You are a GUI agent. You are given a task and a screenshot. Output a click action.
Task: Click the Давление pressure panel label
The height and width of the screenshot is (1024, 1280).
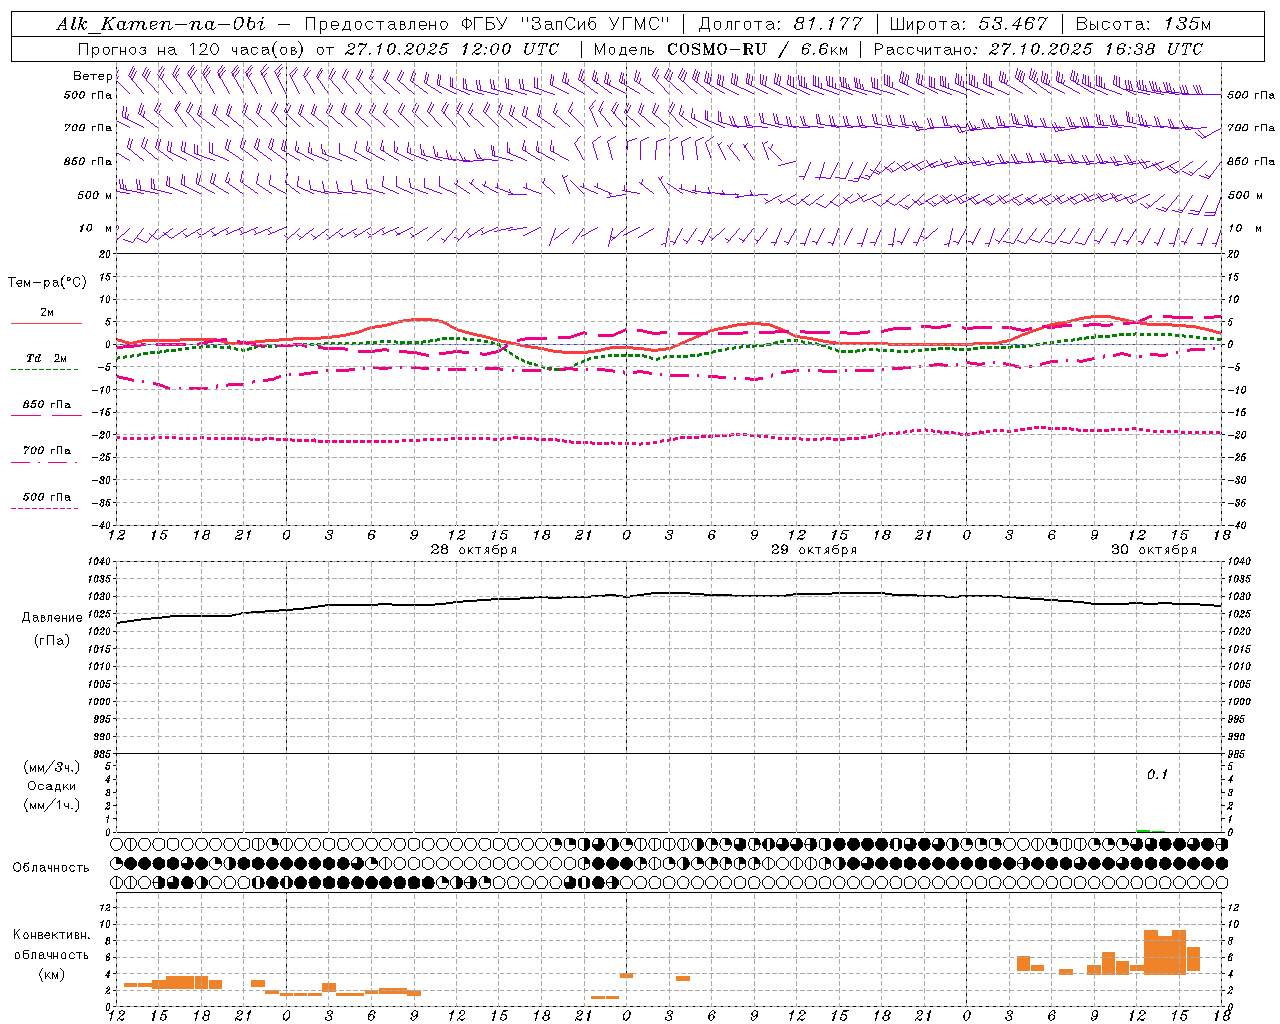(52, 618)
